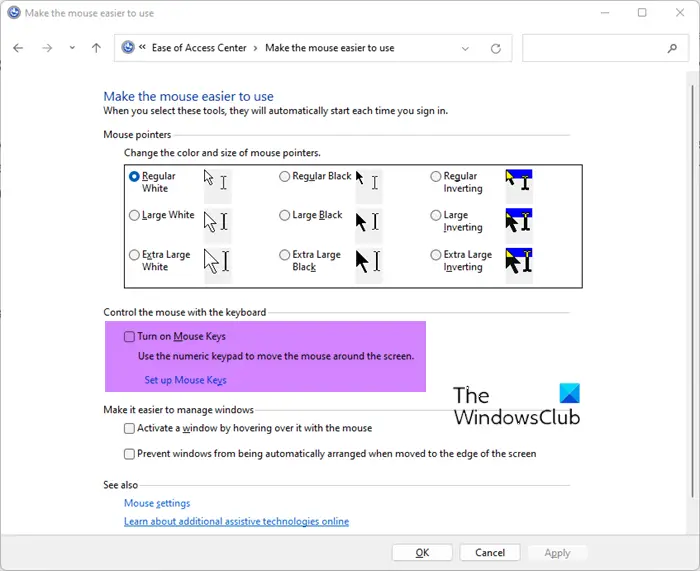The width and height of the screenshot is (700, 571).
Task: Click the window title bar app icon
Action: click(x=14, y=13)
